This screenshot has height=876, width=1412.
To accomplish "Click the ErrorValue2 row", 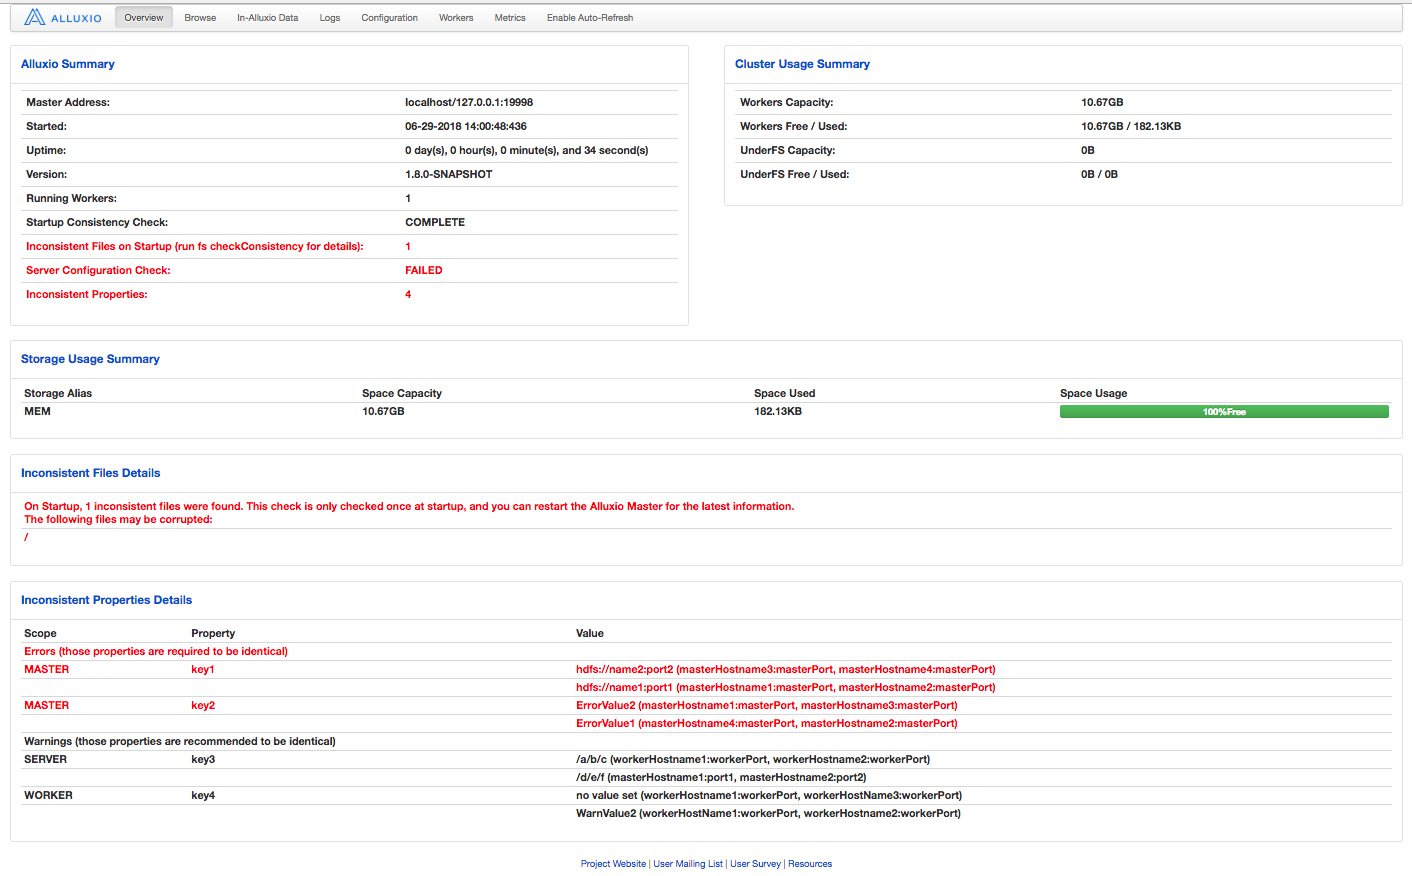I will click(766, 705).
